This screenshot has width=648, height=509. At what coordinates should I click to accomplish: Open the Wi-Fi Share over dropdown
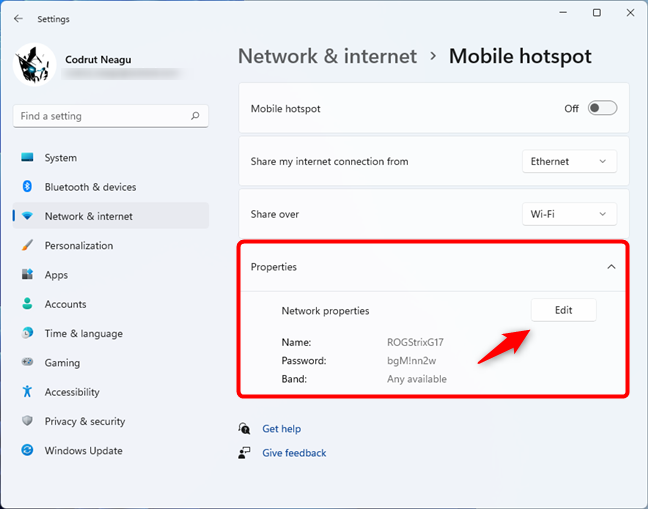tap(569, 214)
